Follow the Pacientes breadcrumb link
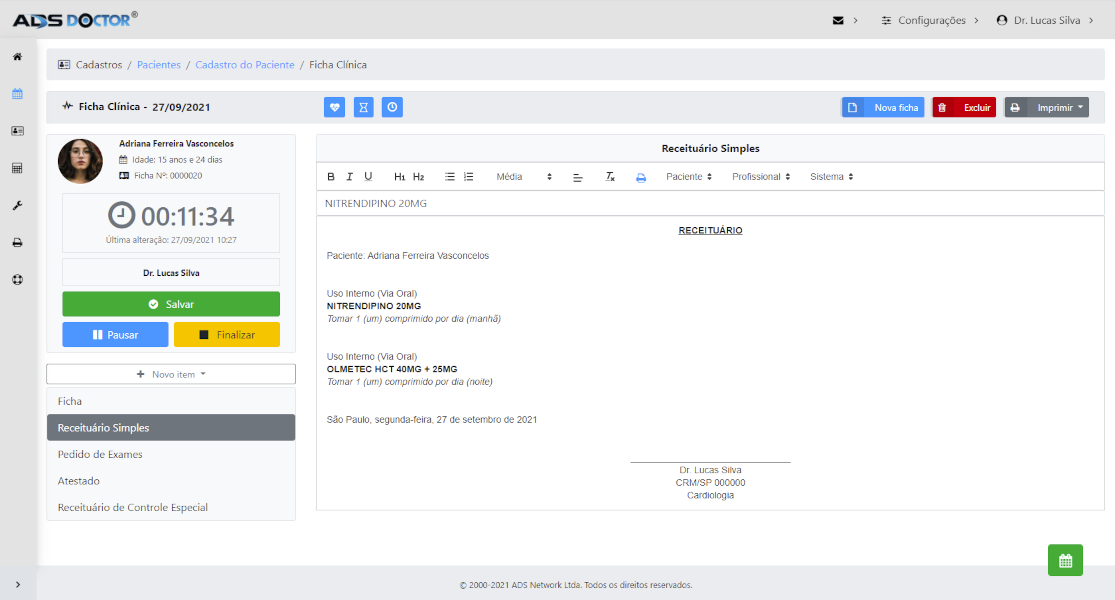 [x=159, y=65]
